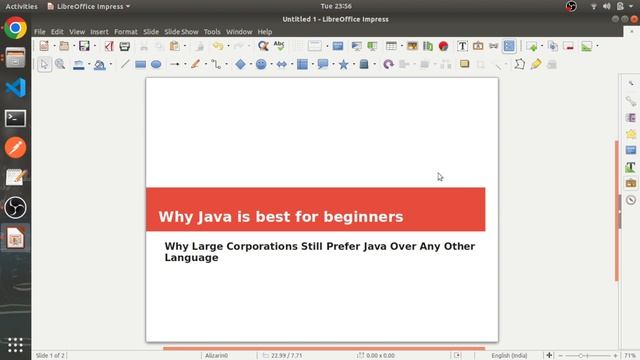The image size is (640, 360).
Task: Click the 71% zoom level
Action: 630,356
